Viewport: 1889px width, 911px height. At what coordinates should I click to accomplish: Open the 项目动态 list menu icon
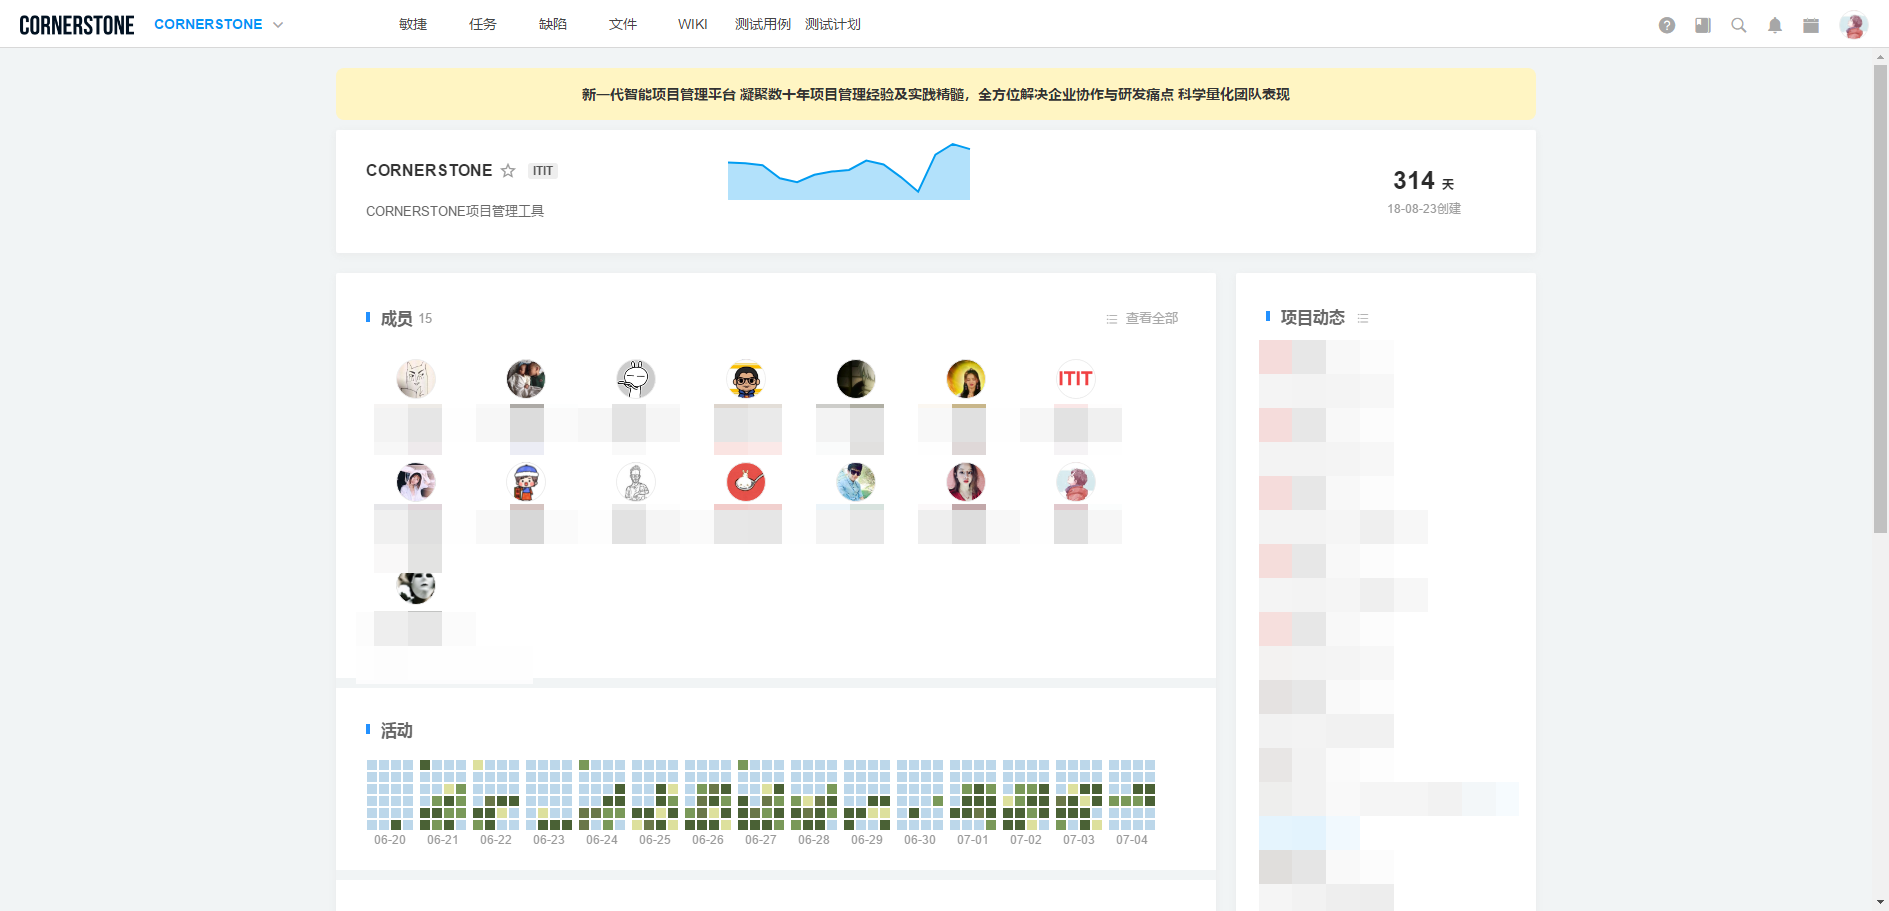coord(1363,318)
